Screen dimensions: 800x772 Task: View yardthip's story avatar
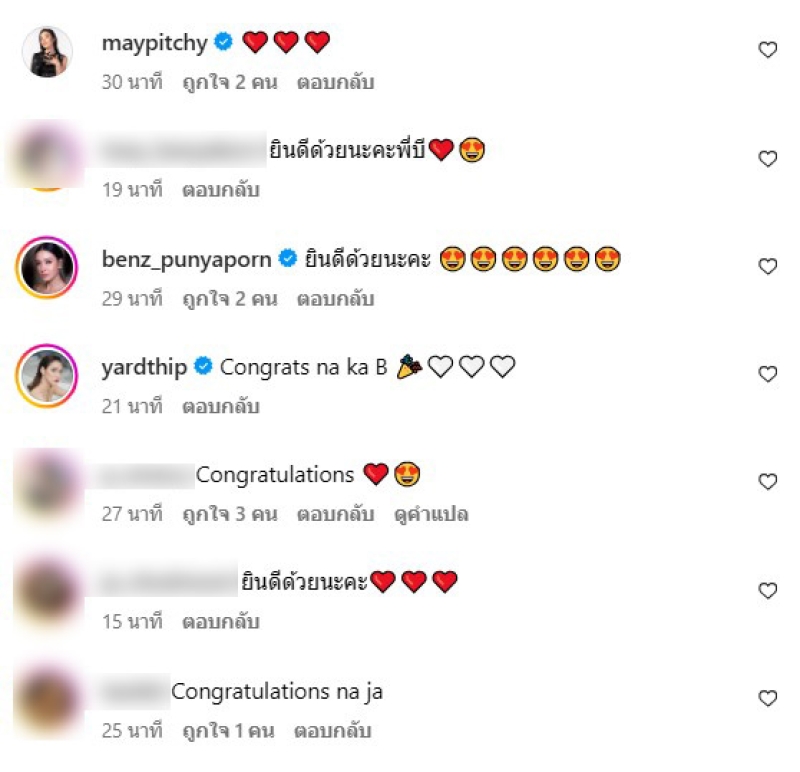pyautogui.click(x=47, y=376)
